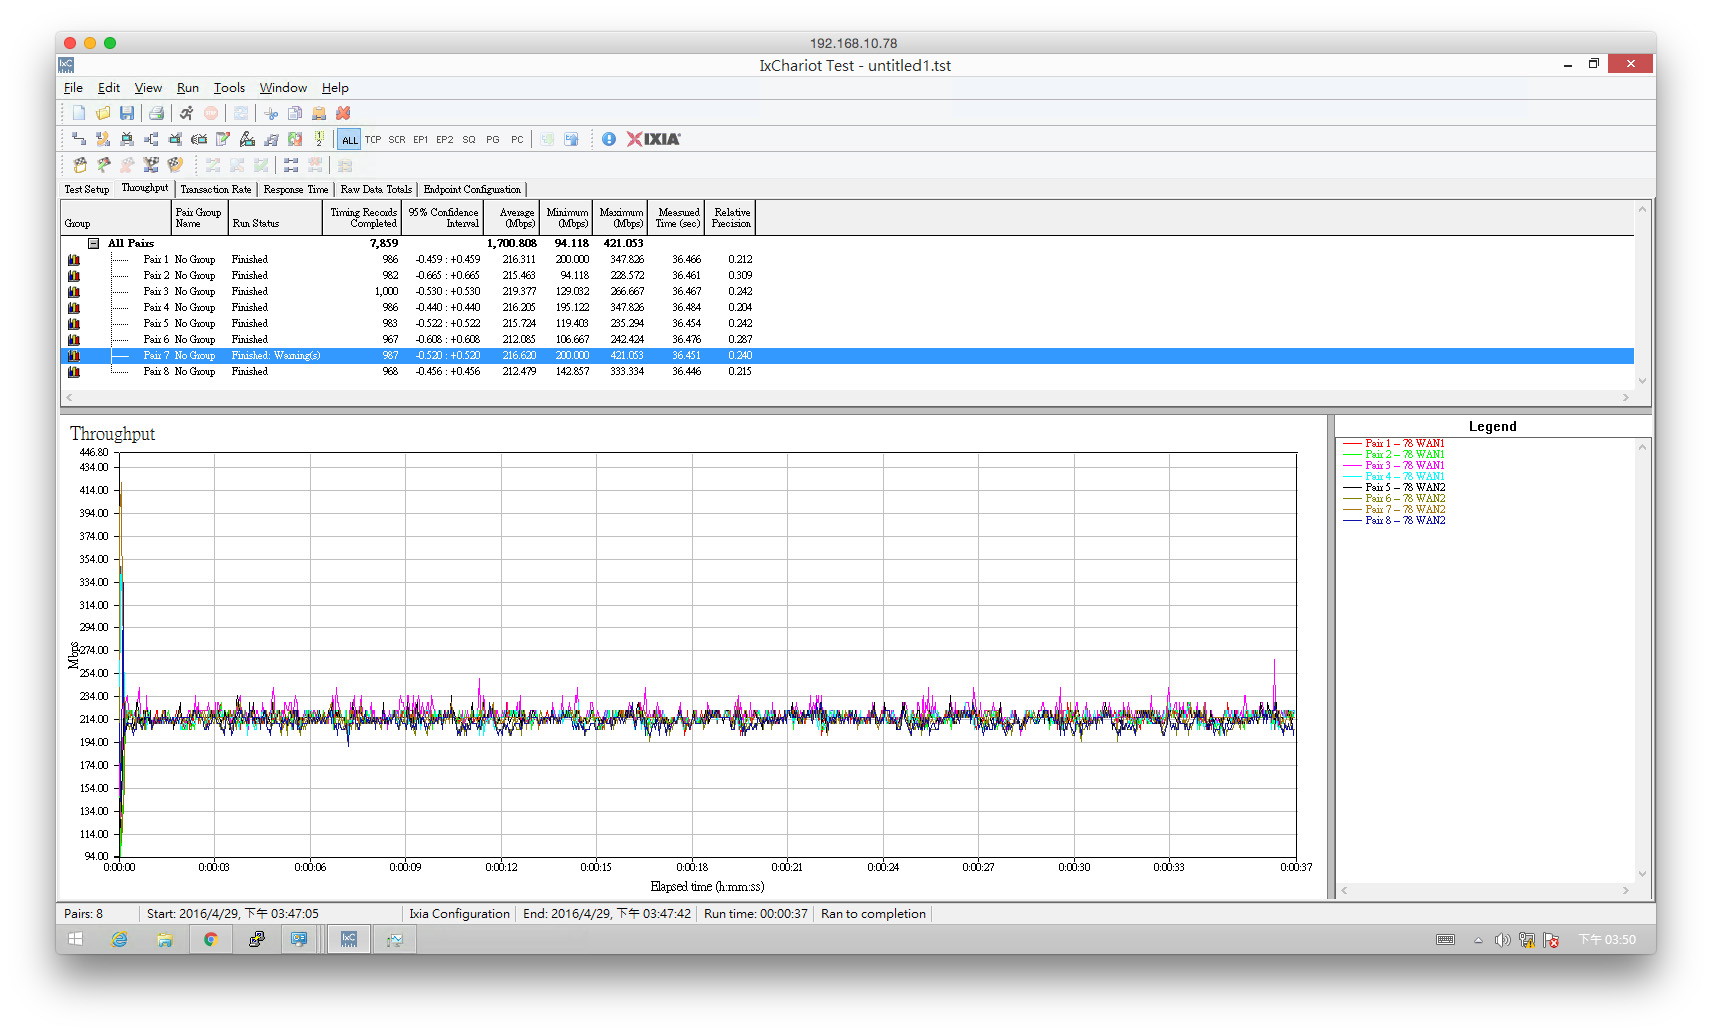Start the test with the running man icon

tap(187, 113)
